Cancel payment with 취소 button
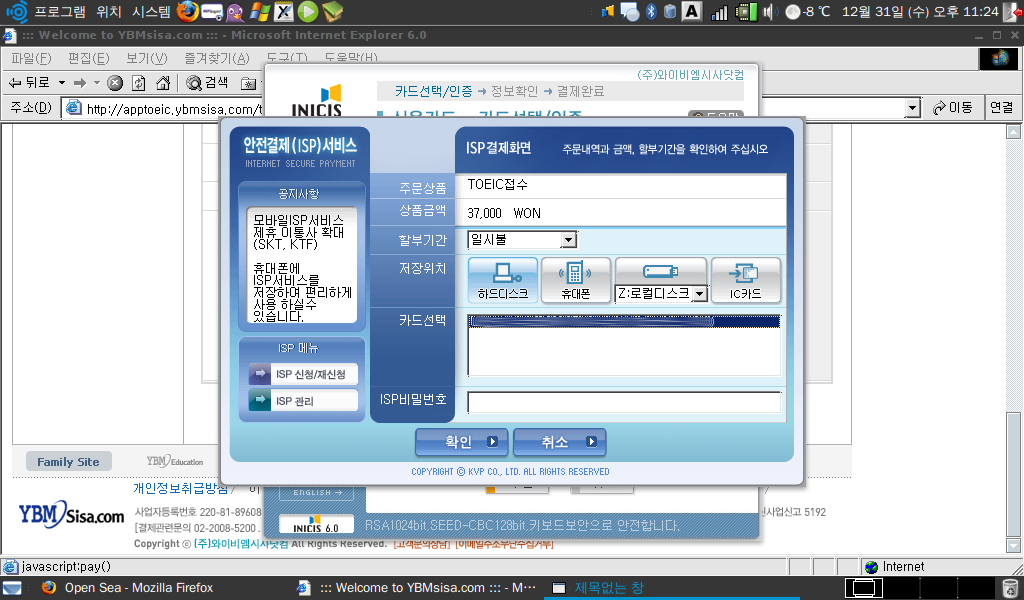 point(560,442)
